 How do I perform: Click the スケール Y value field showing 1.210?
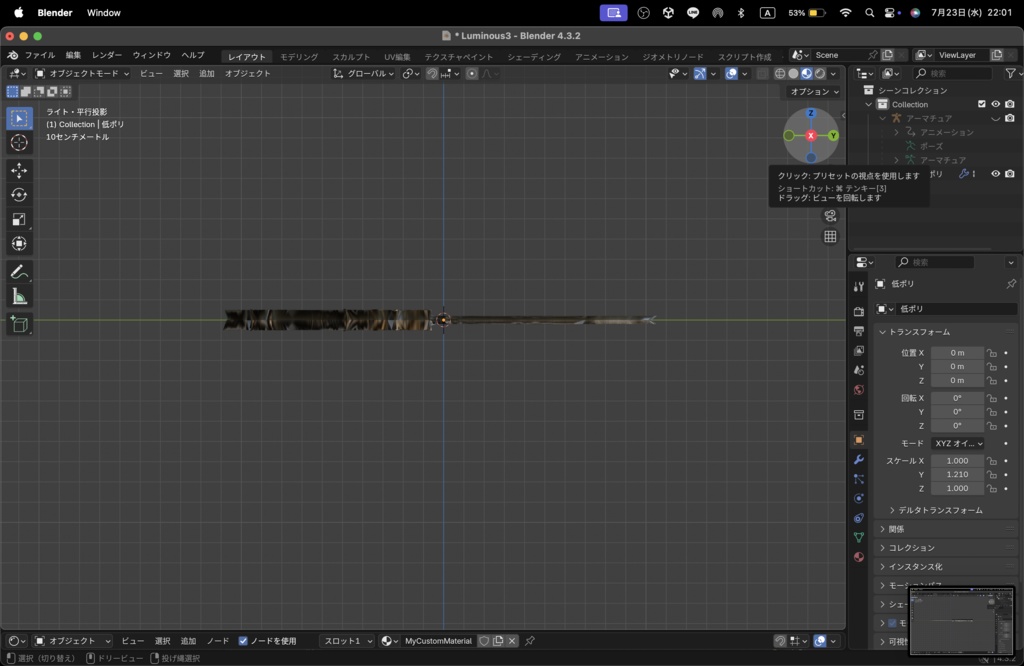tap(957, 475)
